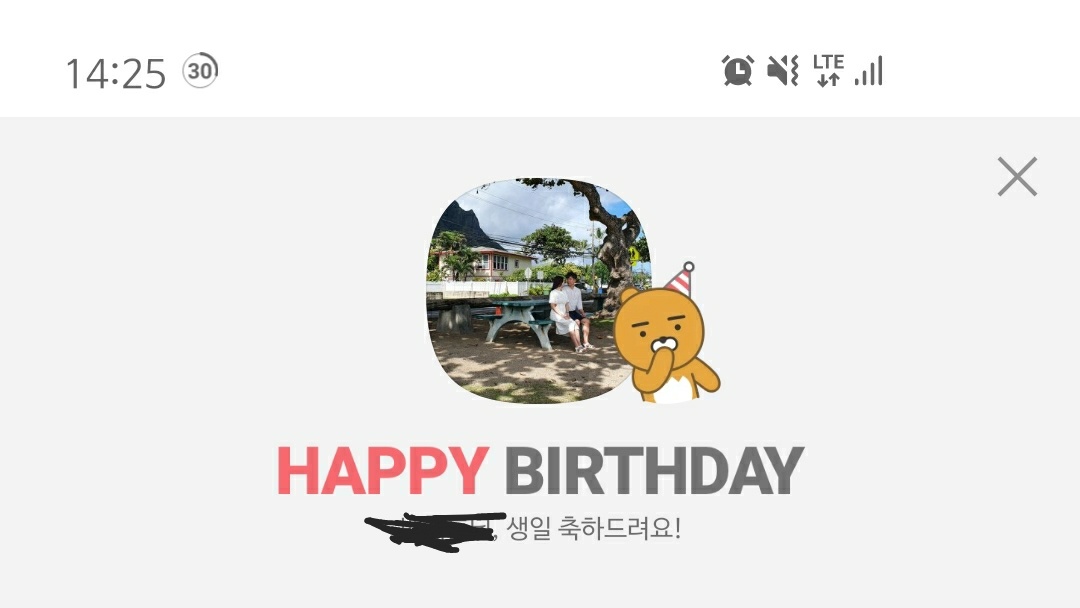1080x608 pixels.
Task: Tap the gray BIRTHDAY word
Action: pos(654,470)
